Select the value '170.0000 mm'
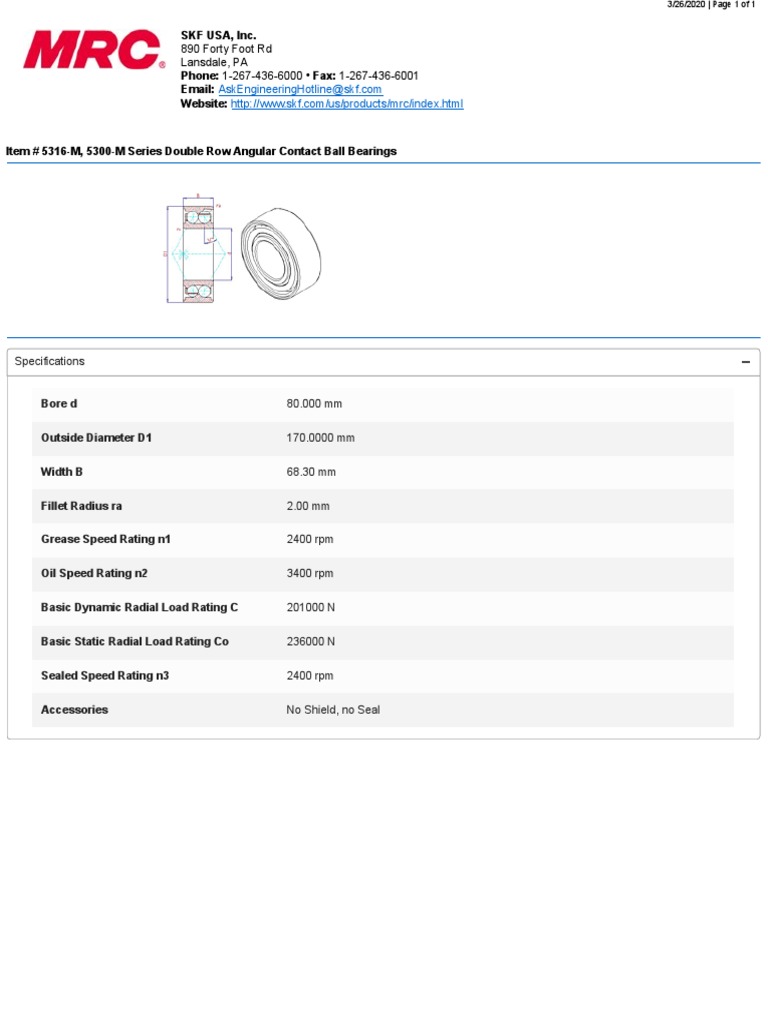This screenshot has width=768, height=1024. point(320,438)
